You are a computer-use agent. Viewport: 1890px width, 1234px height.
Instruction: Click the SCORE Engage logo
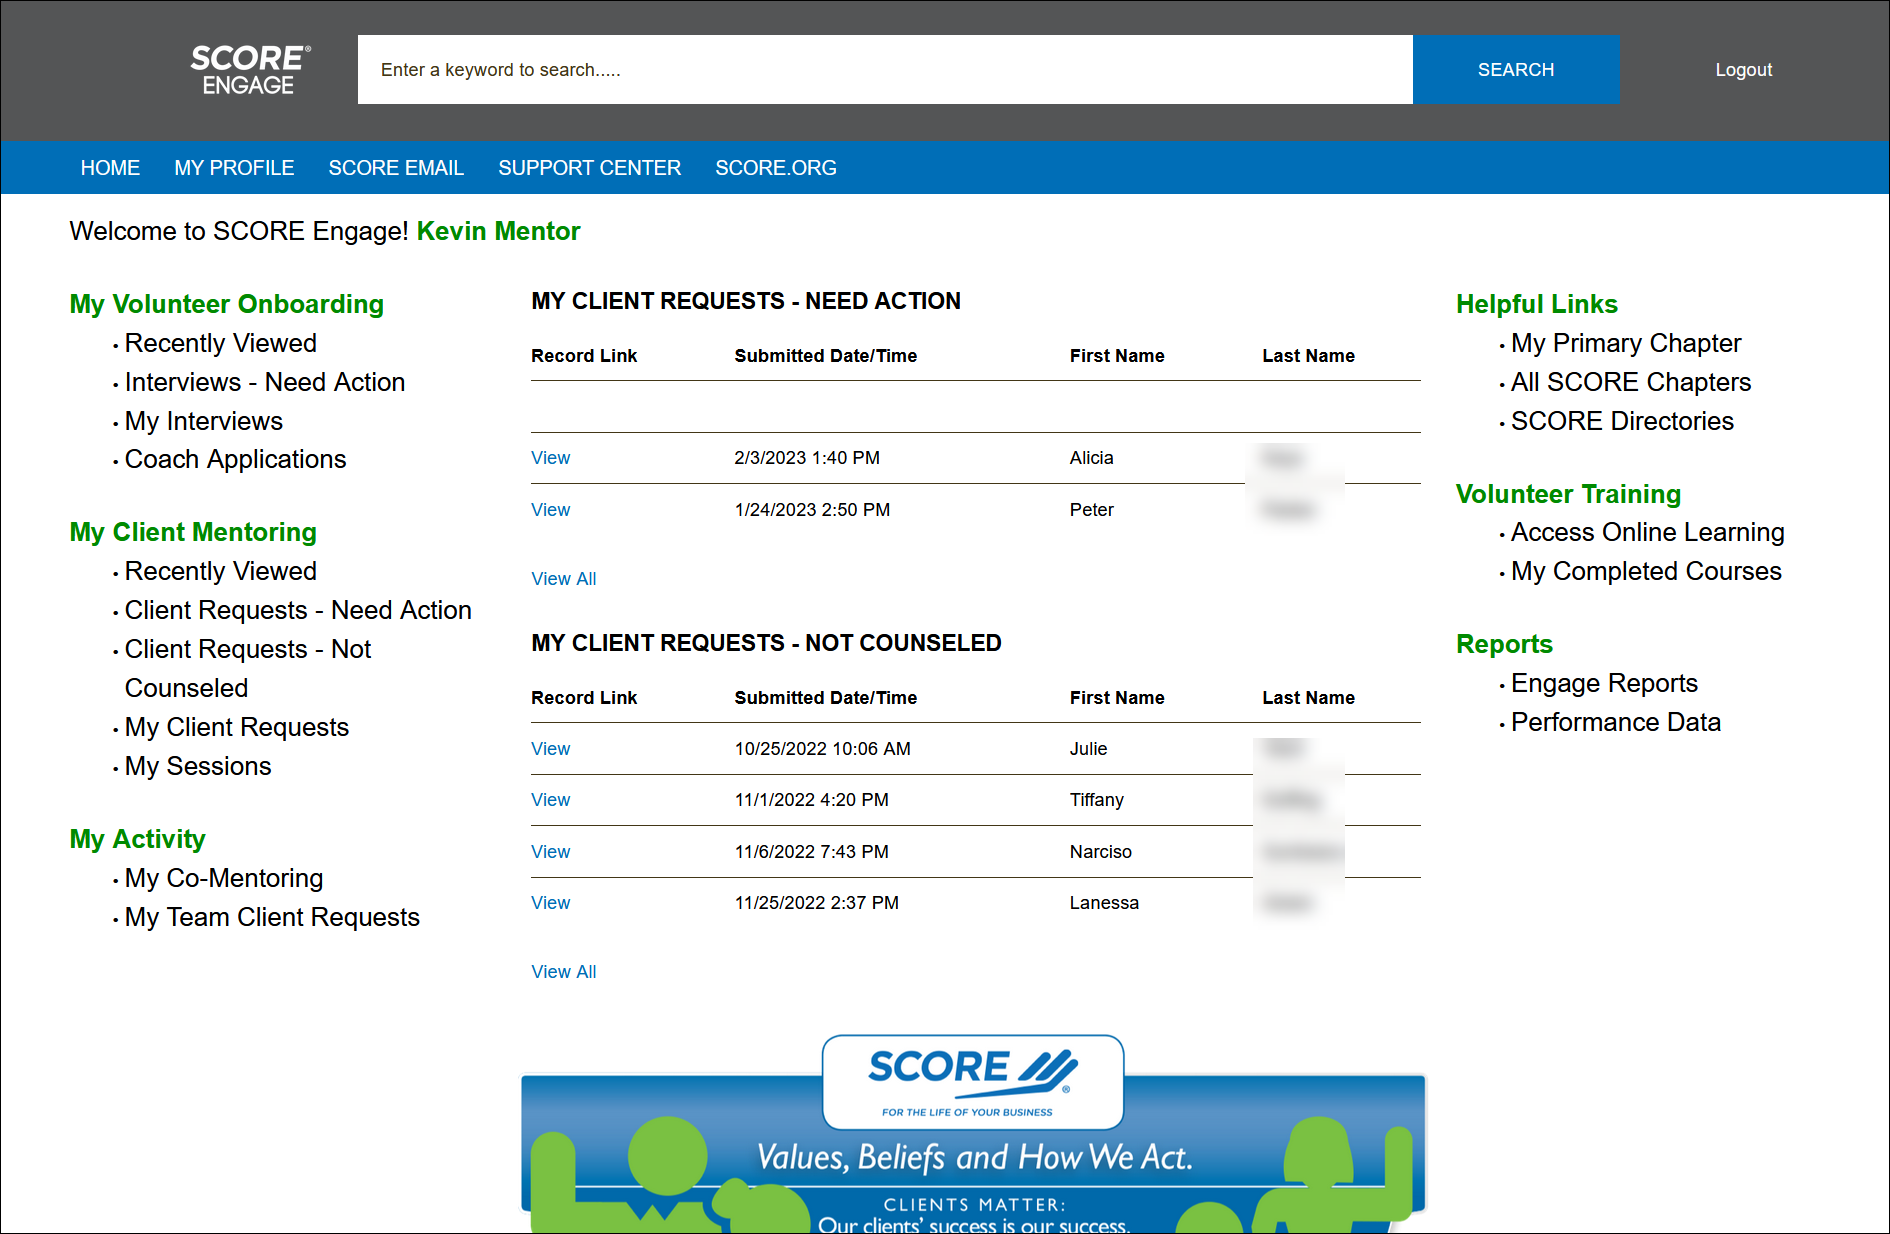pyautogui.click(x=250, y=70)
